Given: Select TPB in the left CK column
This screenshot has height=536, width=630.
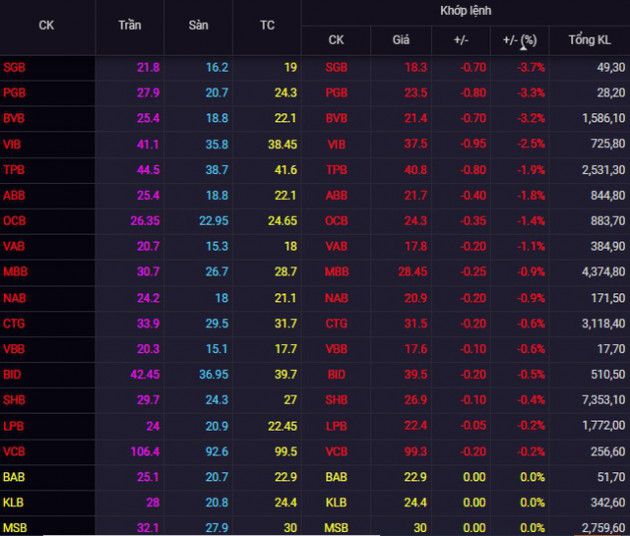Looking at the screenshot, I should coord(14,170).
